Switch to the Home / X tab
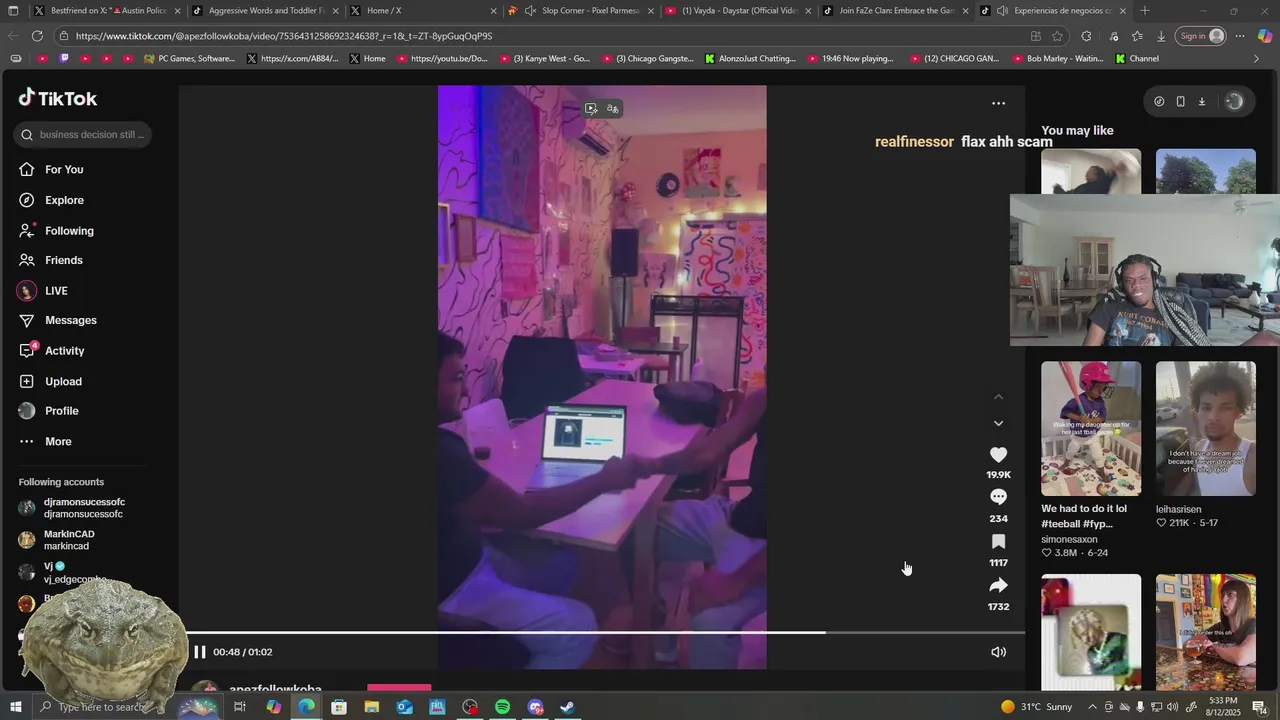The height and width of the screenshot is (720, 1280). 423,11
